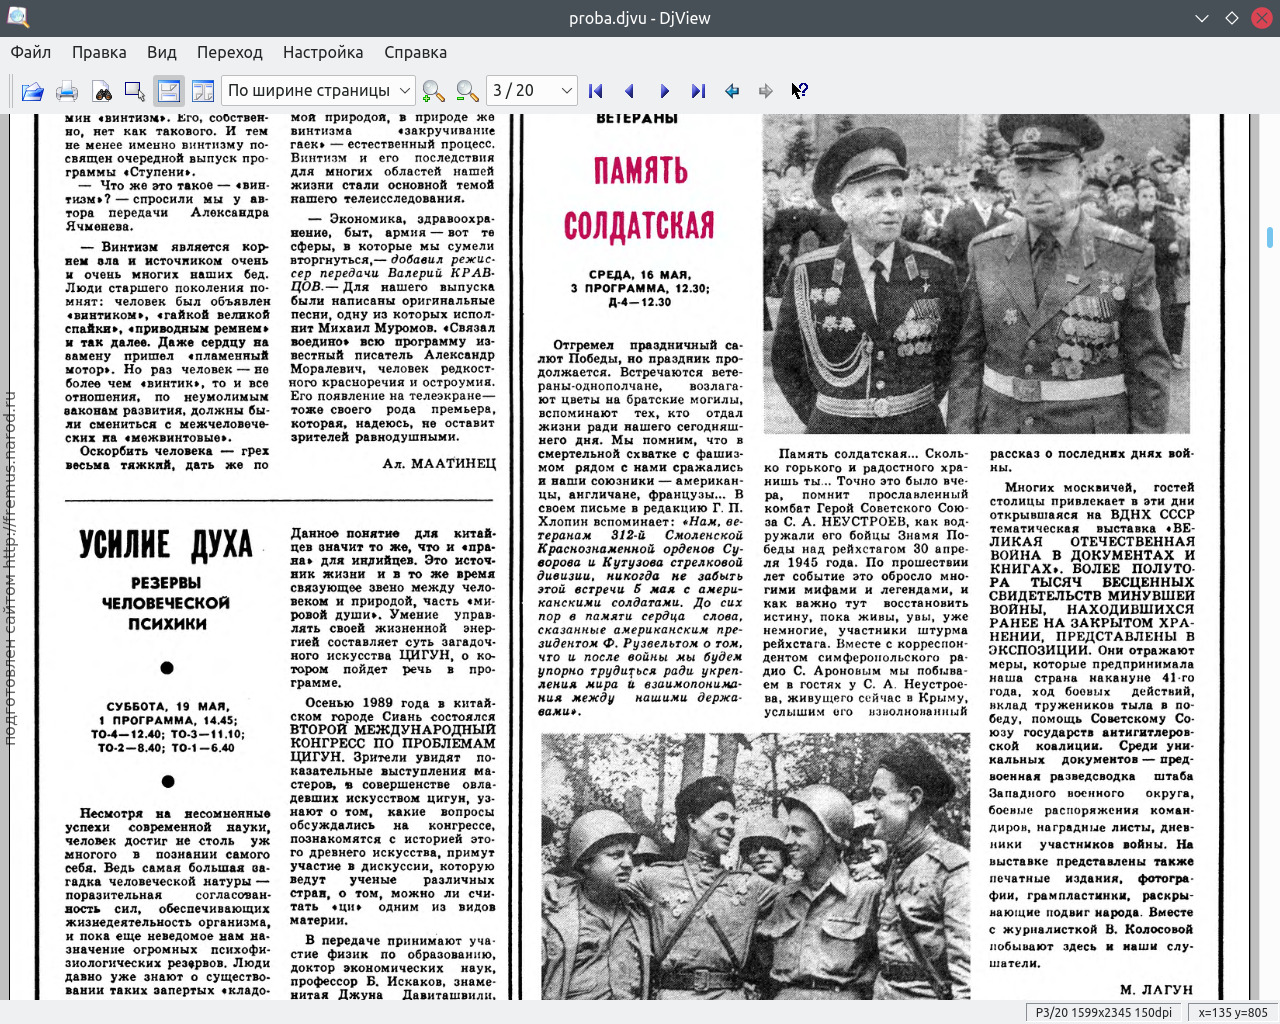This screenshot has height=1024, width=1280.
Task: Maximize the DjView window
Action: pos(1232,18)
